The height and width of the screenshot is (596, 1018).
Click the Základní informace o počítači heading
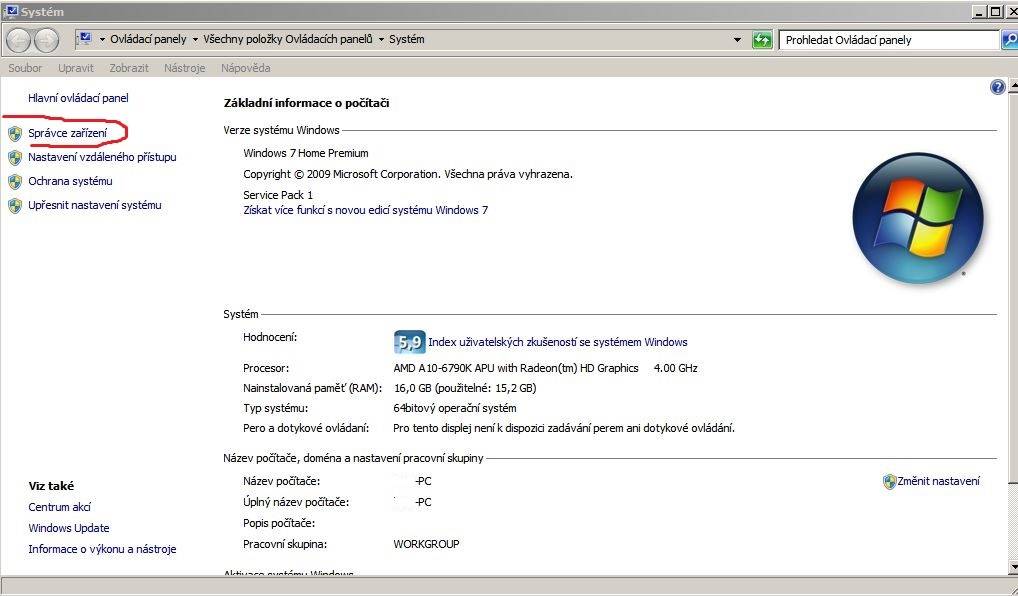306,103
